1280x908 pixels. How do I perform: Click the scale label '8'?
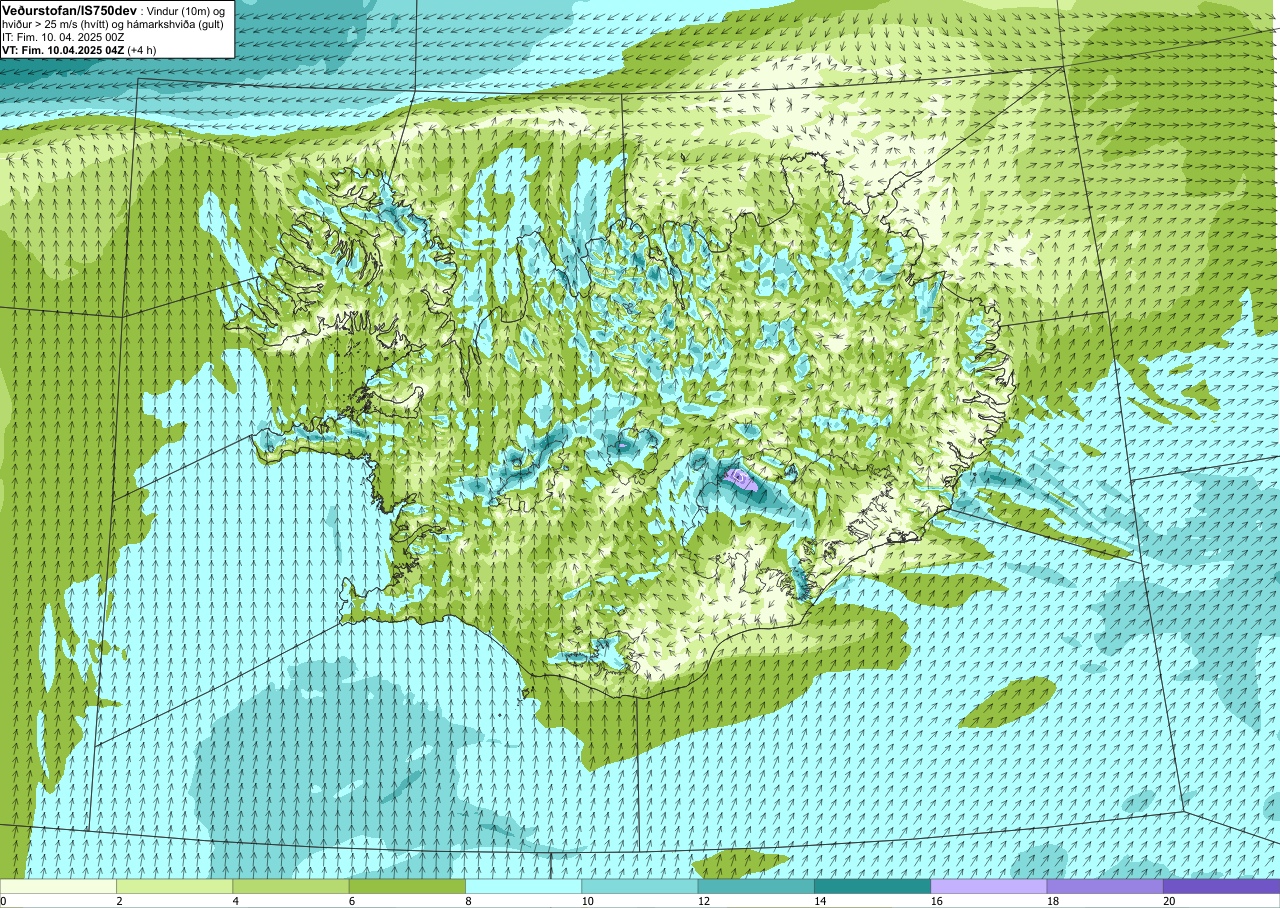468,901
